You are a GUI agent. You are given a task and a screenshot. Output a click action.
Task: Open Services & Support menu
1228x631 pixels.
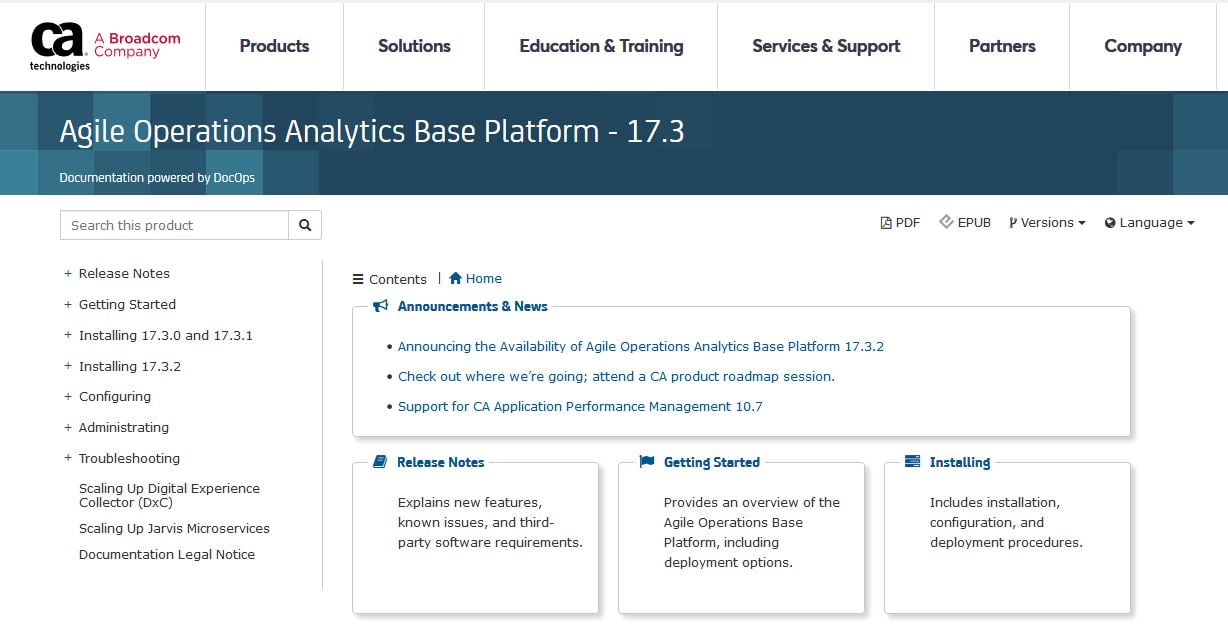826,46
